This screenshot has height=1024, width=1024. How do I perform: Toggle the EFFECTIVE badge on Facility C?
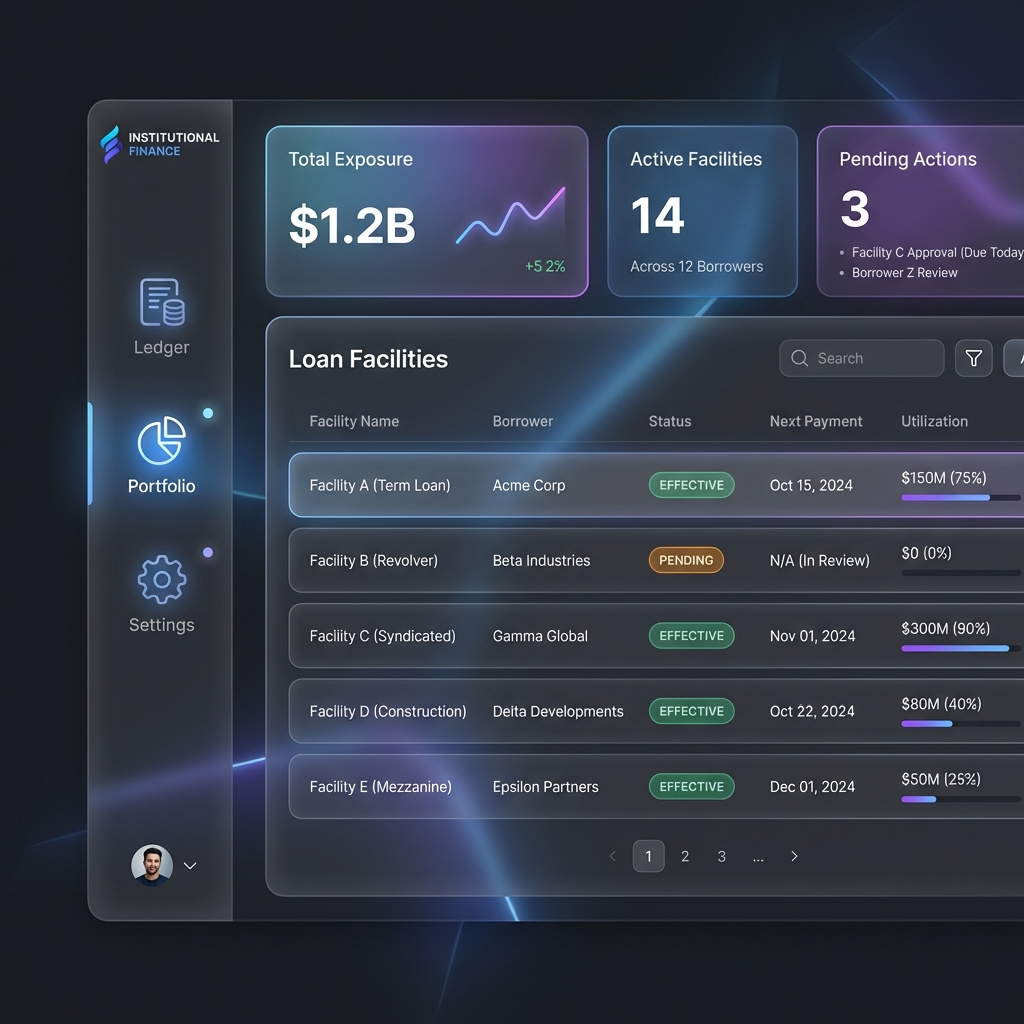691,635
